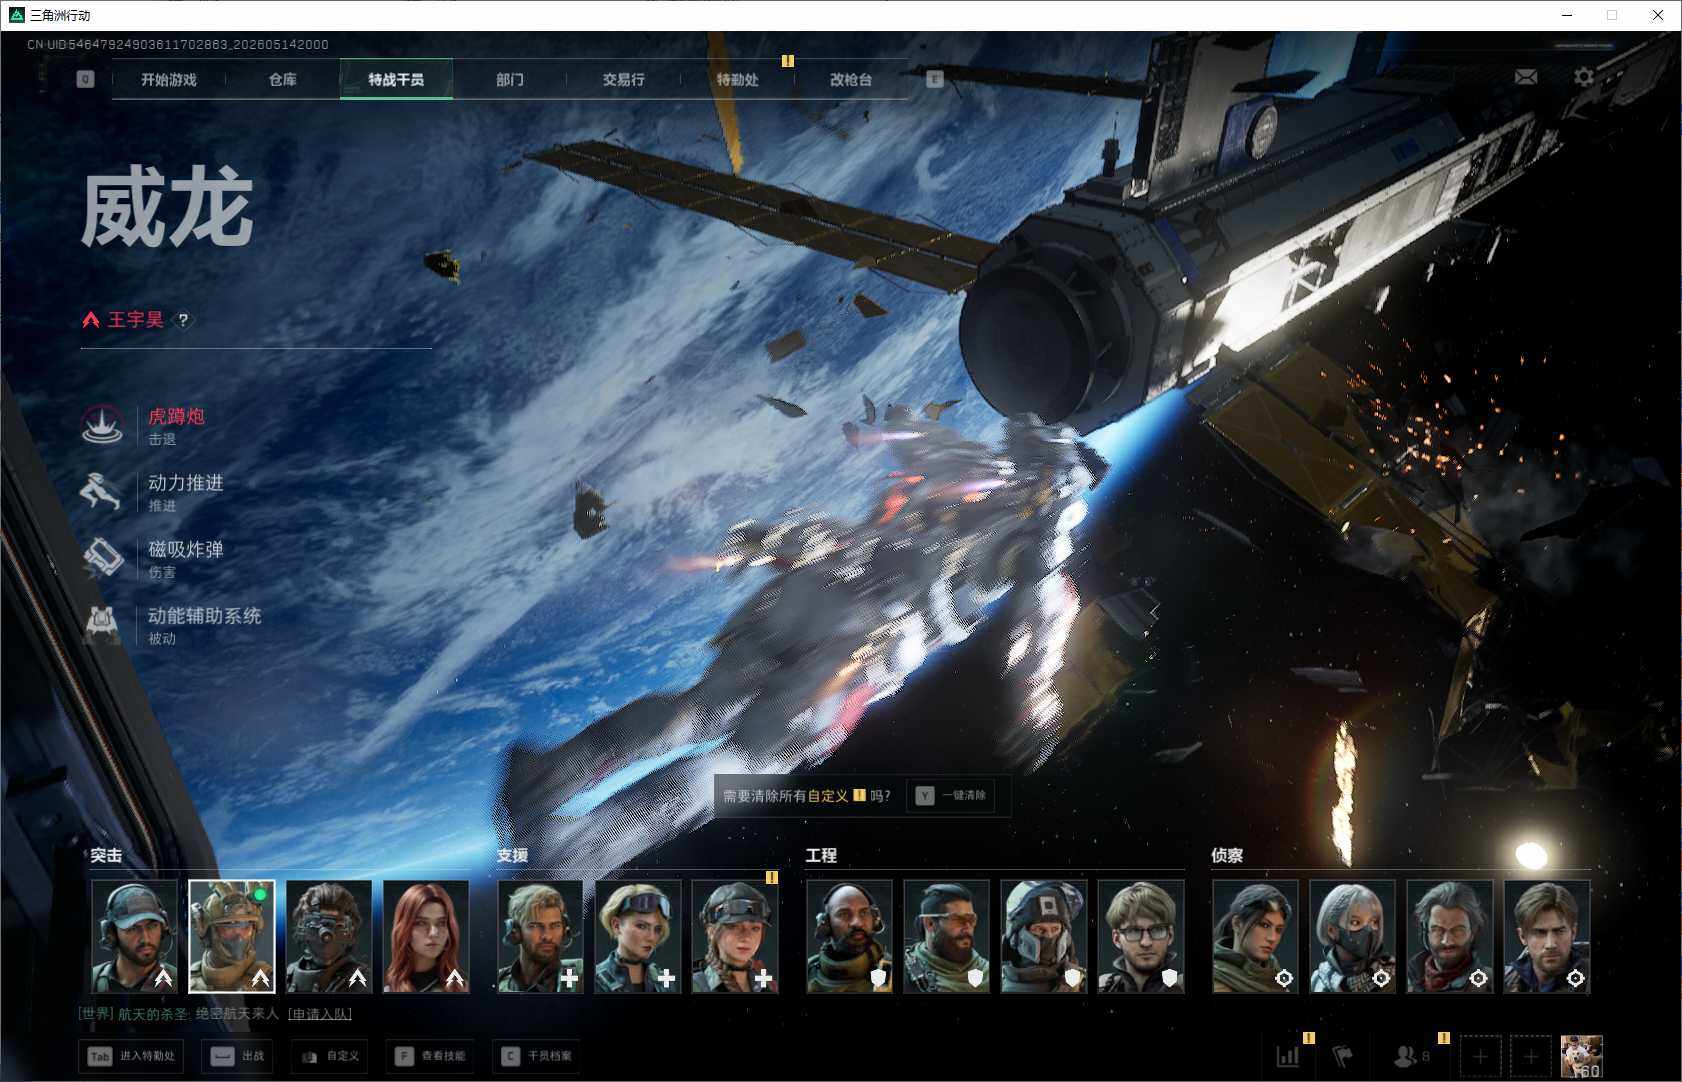Select the gray-bearded recon operator with red scarf
Image resolution: width=1682 pixels, height=1082 pixels.
pyautogui.click(x=1450, y=937)
